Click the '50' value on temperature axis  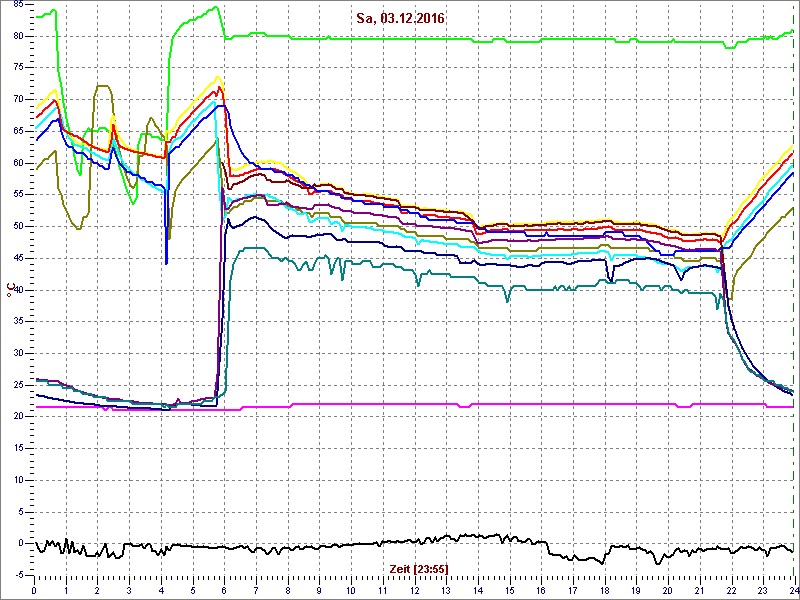17,227
